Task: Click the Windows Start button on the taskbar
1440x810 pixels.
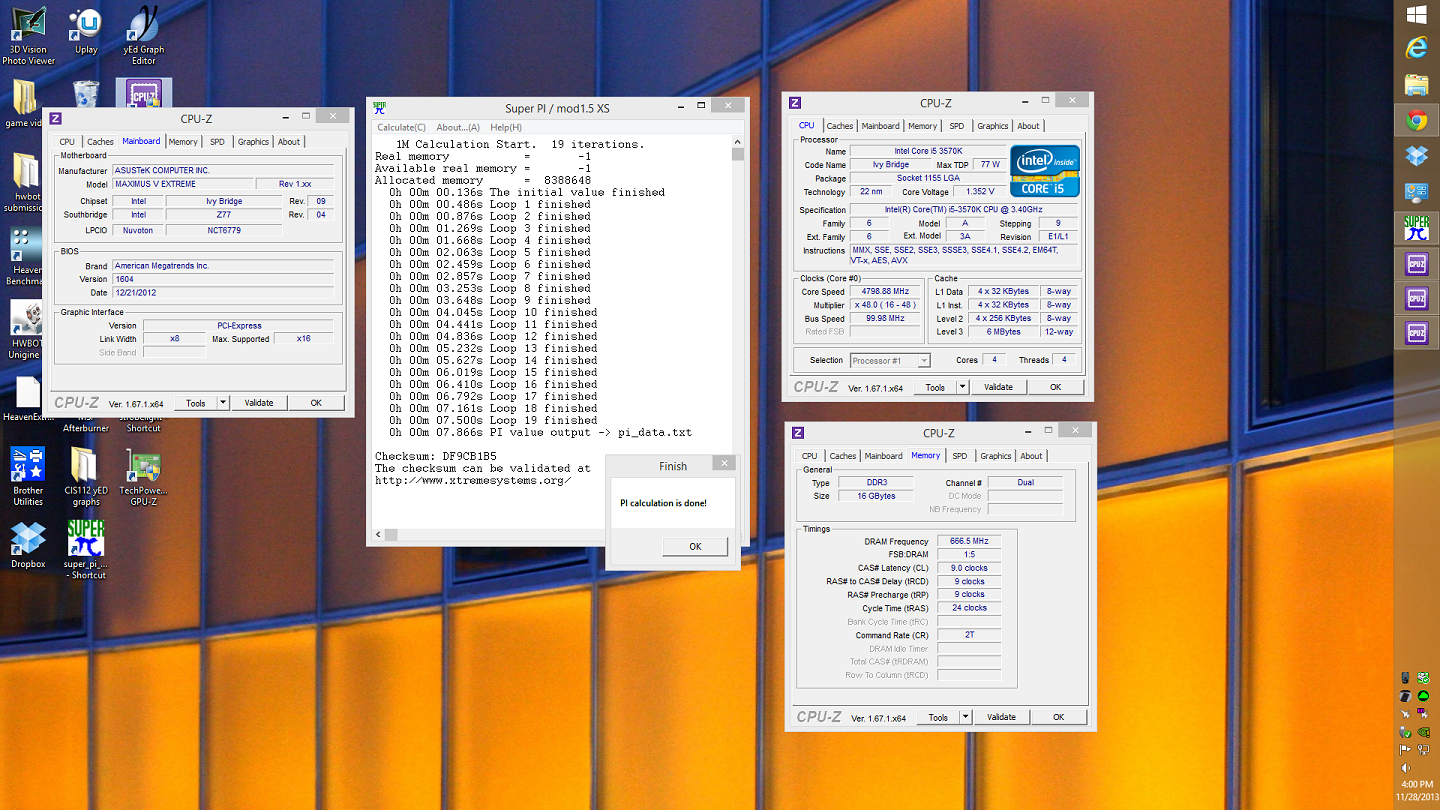Action: tap(1416, 15)
